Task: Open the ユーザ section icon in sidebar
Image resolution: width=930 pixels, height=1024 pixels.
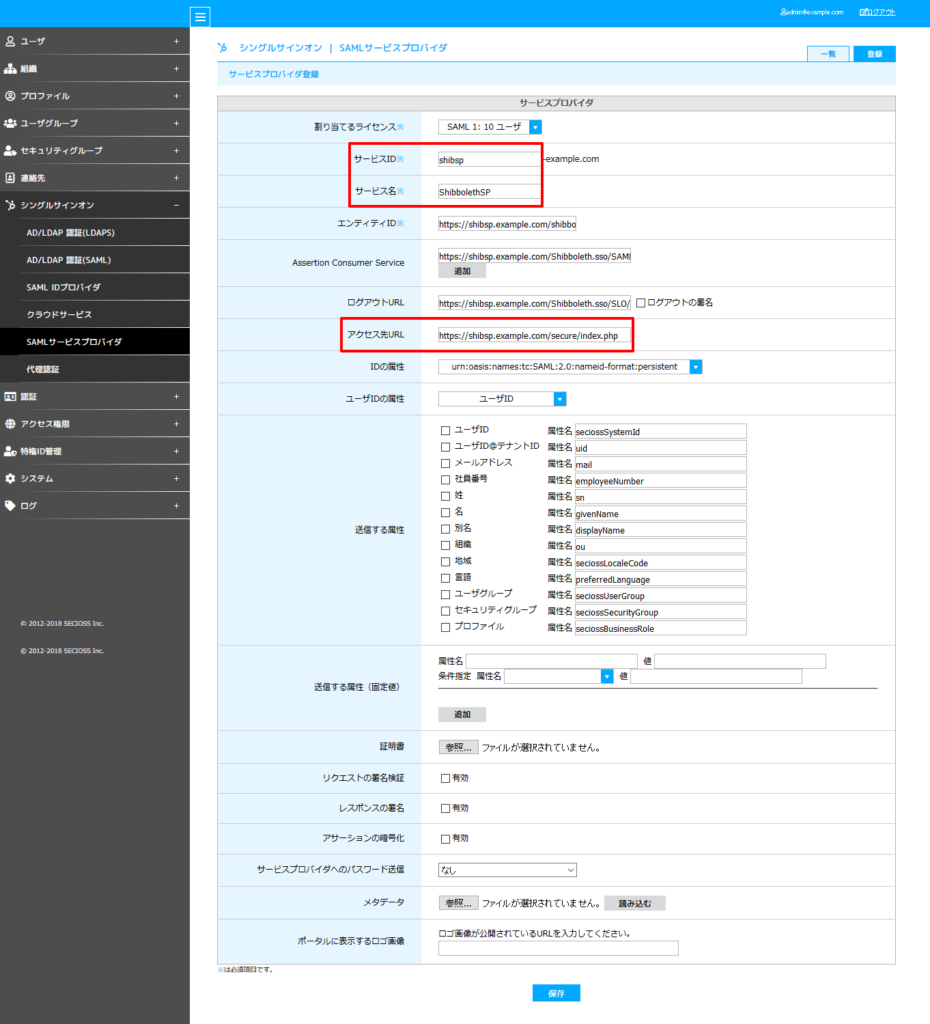Action: (10, 41)
